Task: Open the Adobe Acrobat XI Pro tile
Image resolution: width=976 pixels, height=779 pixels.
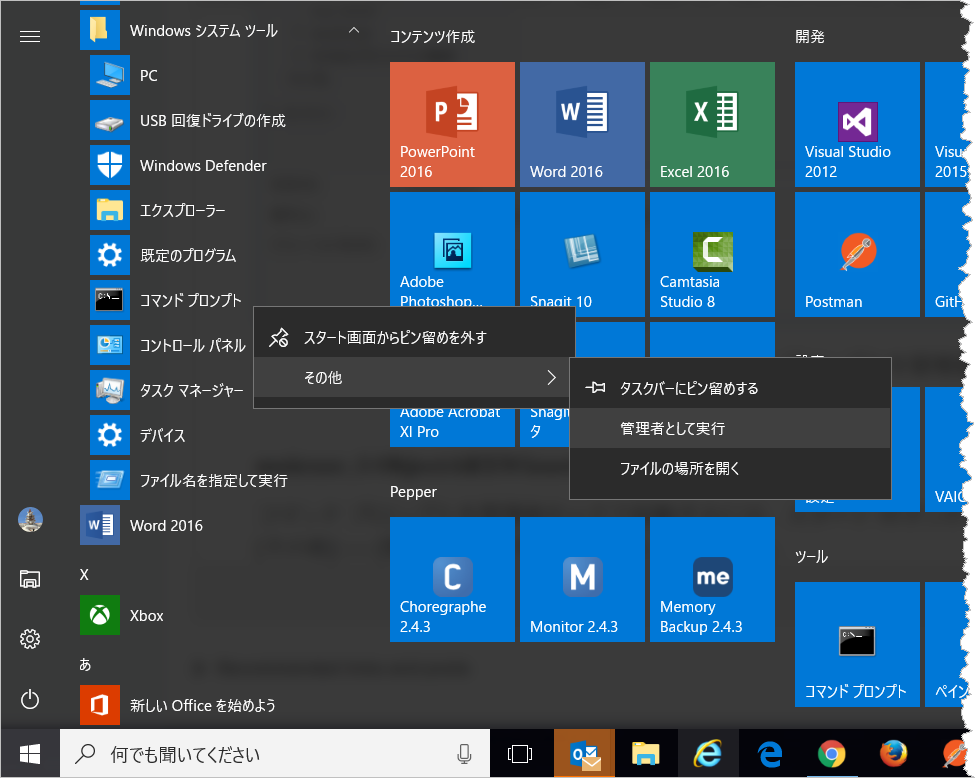Action: tap(452, 427)
